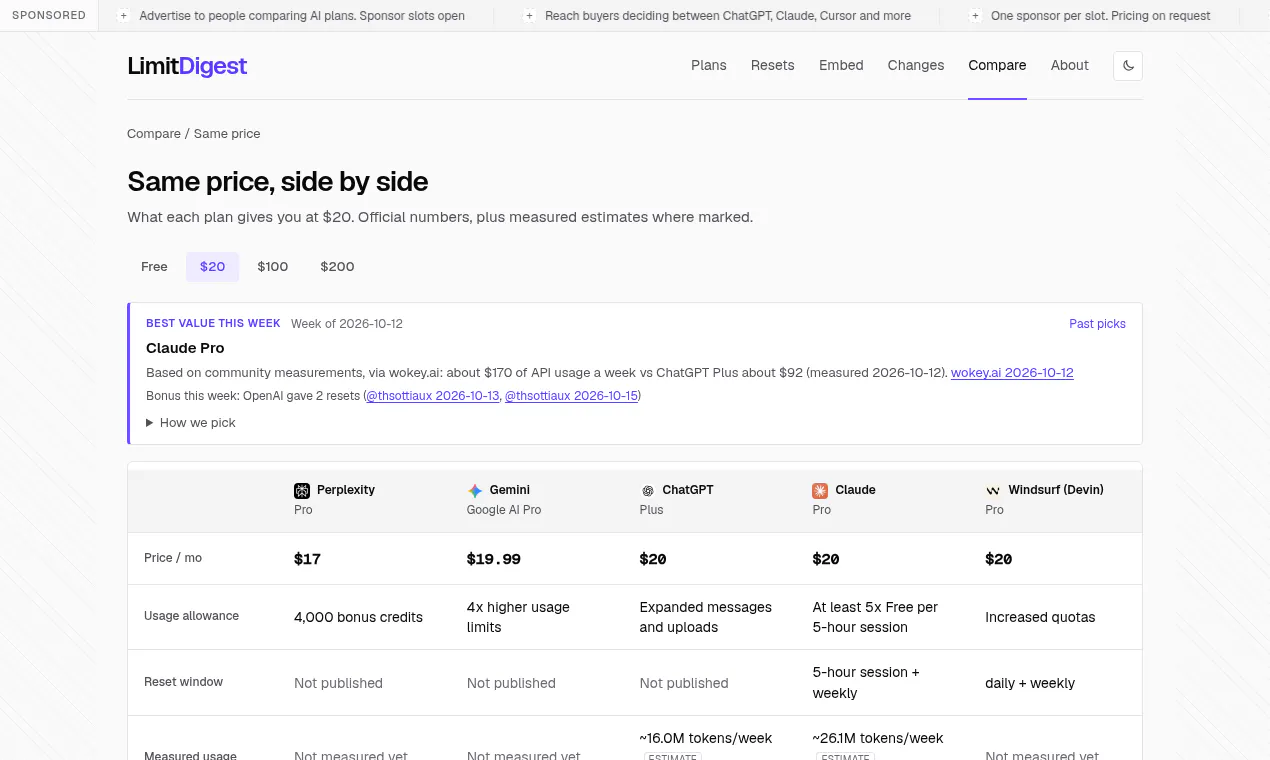This screenshot has width=1270, height=760.
Task: Click the 'Increased quotas' cell
Action: click(1040, 617)
